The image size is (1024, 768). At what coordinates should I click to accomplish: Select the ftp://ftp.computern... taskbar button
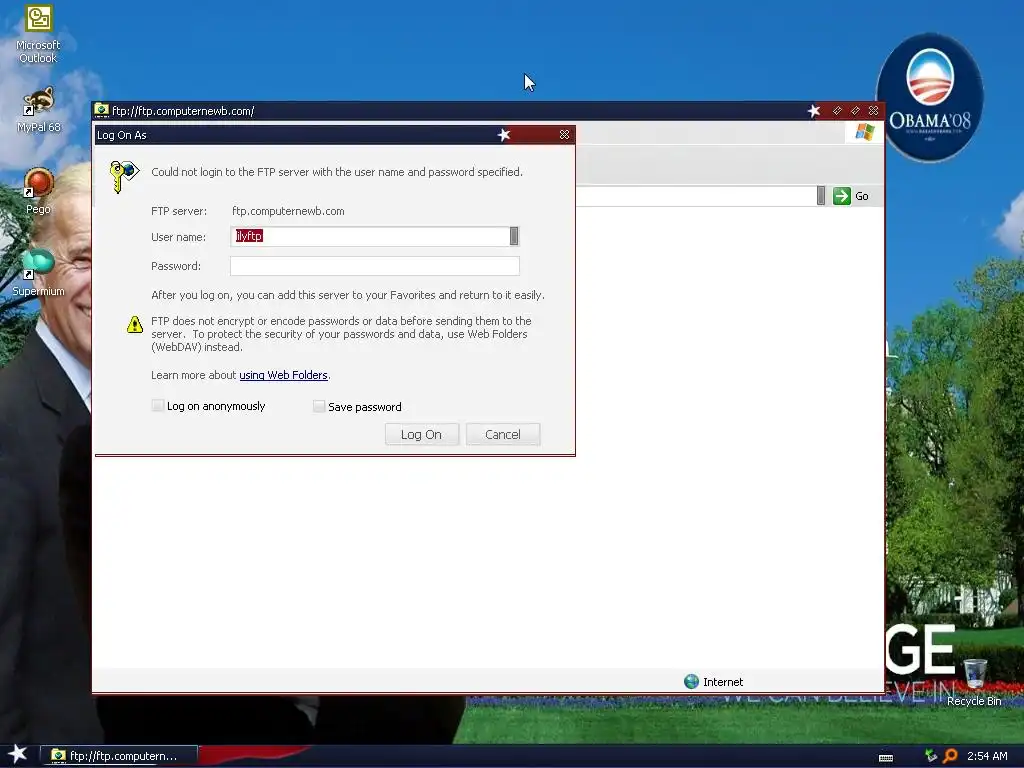[x=120, y=756]
